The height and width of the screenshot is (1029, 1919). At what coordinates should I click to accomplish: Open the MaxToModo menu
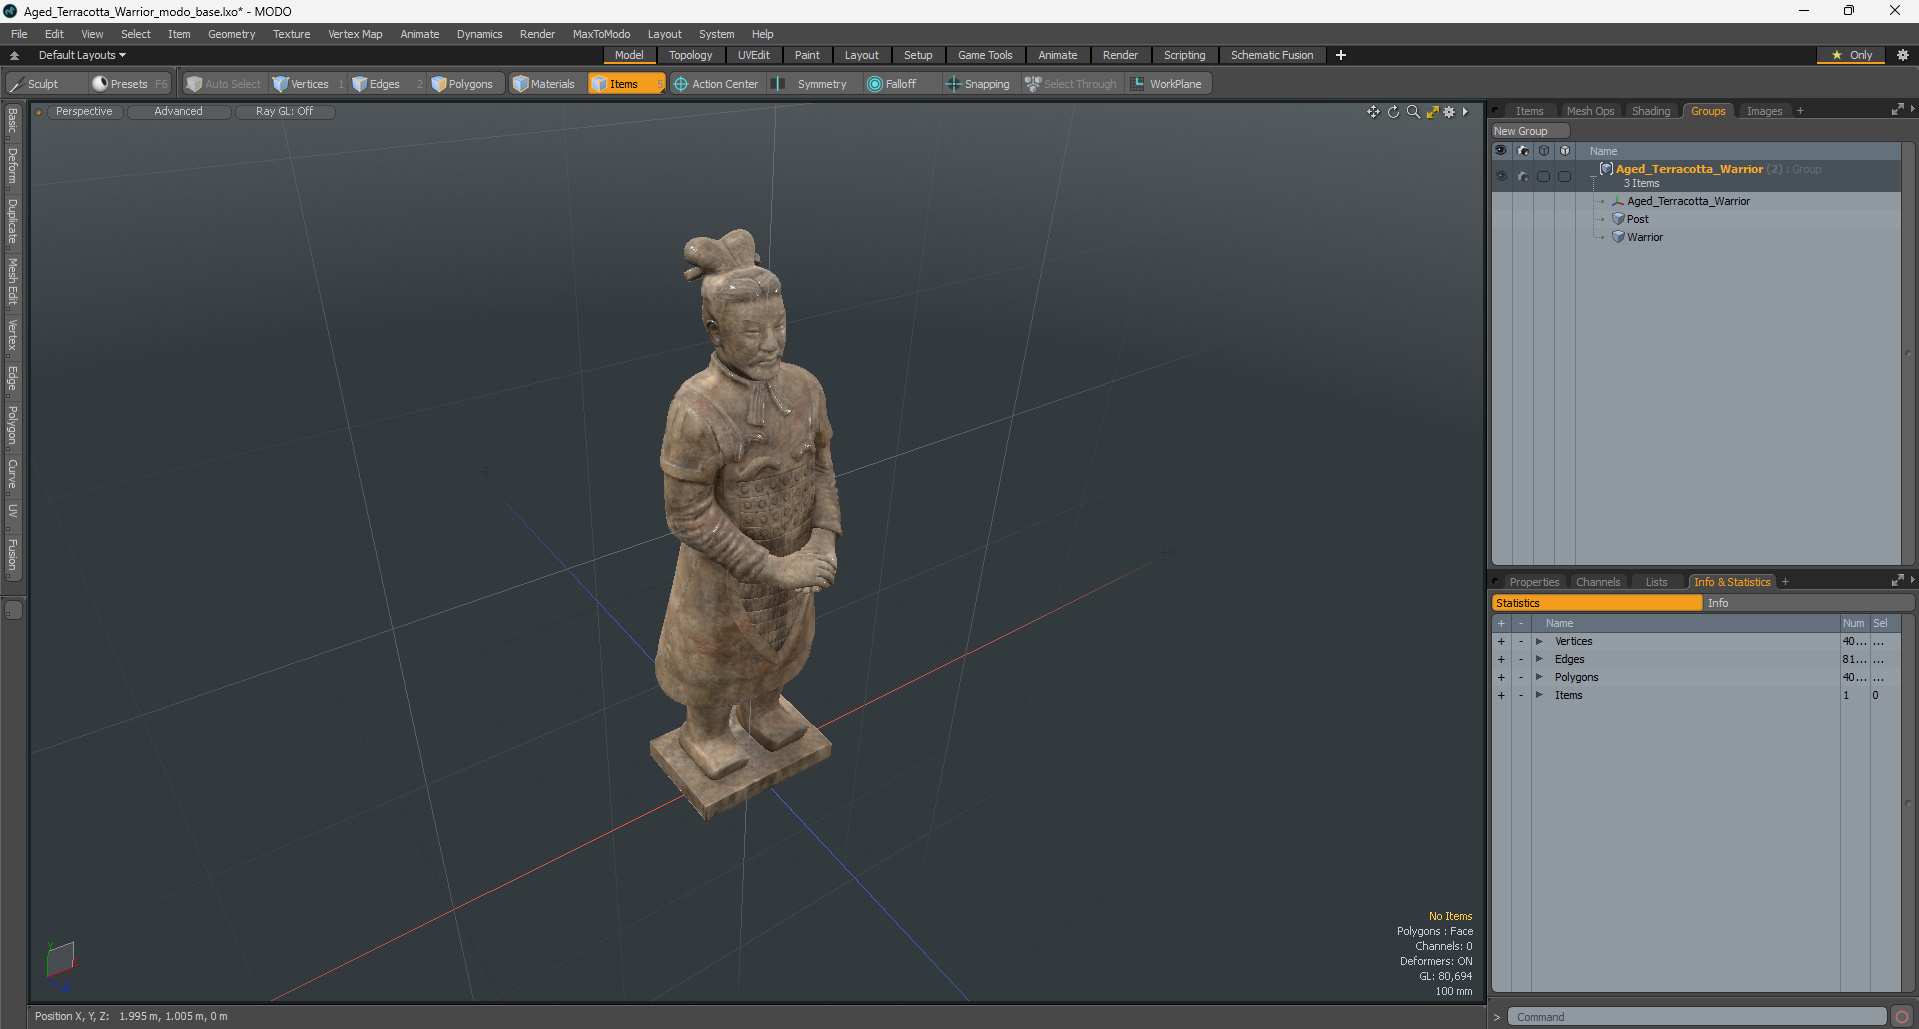click(x=601, y=34)
